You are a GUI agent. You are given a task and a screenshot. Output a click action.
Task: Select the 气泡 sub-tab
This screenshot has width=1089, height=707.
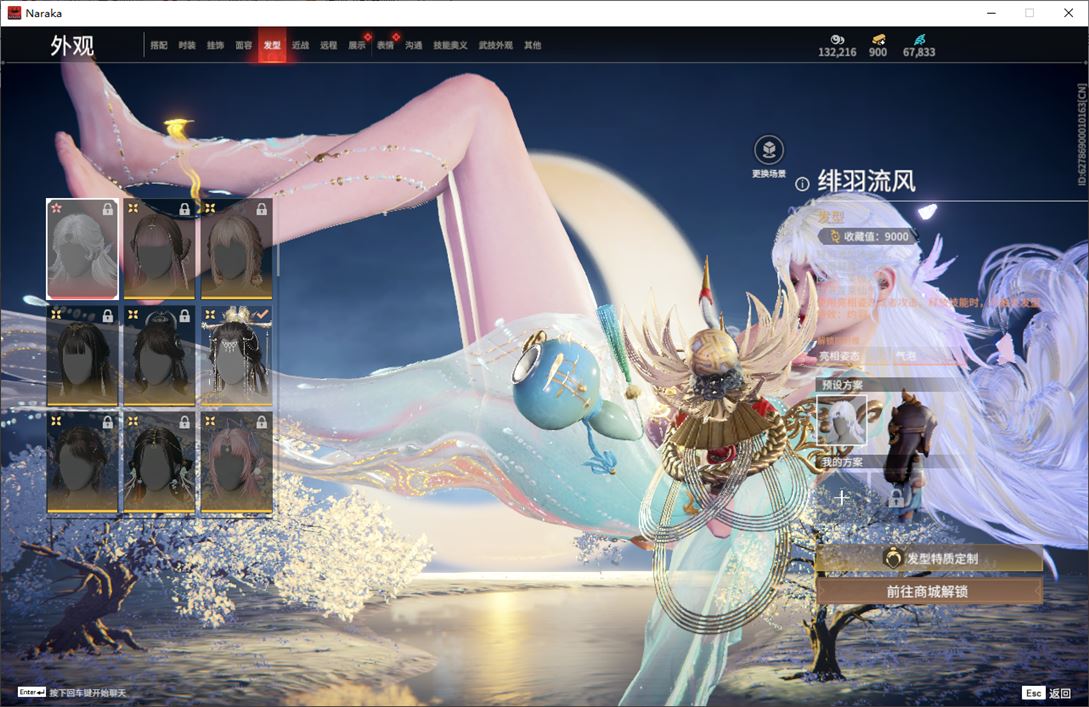[906, 356]
